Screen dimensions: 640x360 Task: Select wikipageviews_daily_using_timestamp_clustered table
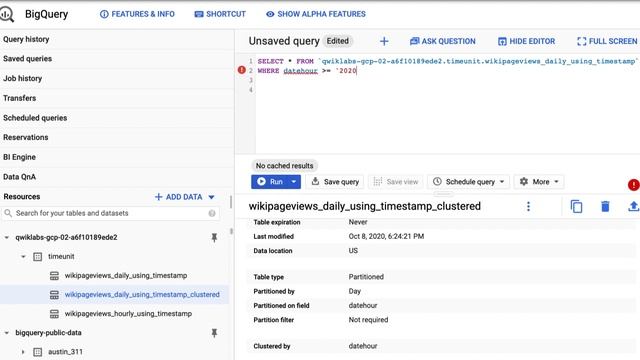(142, 294)
